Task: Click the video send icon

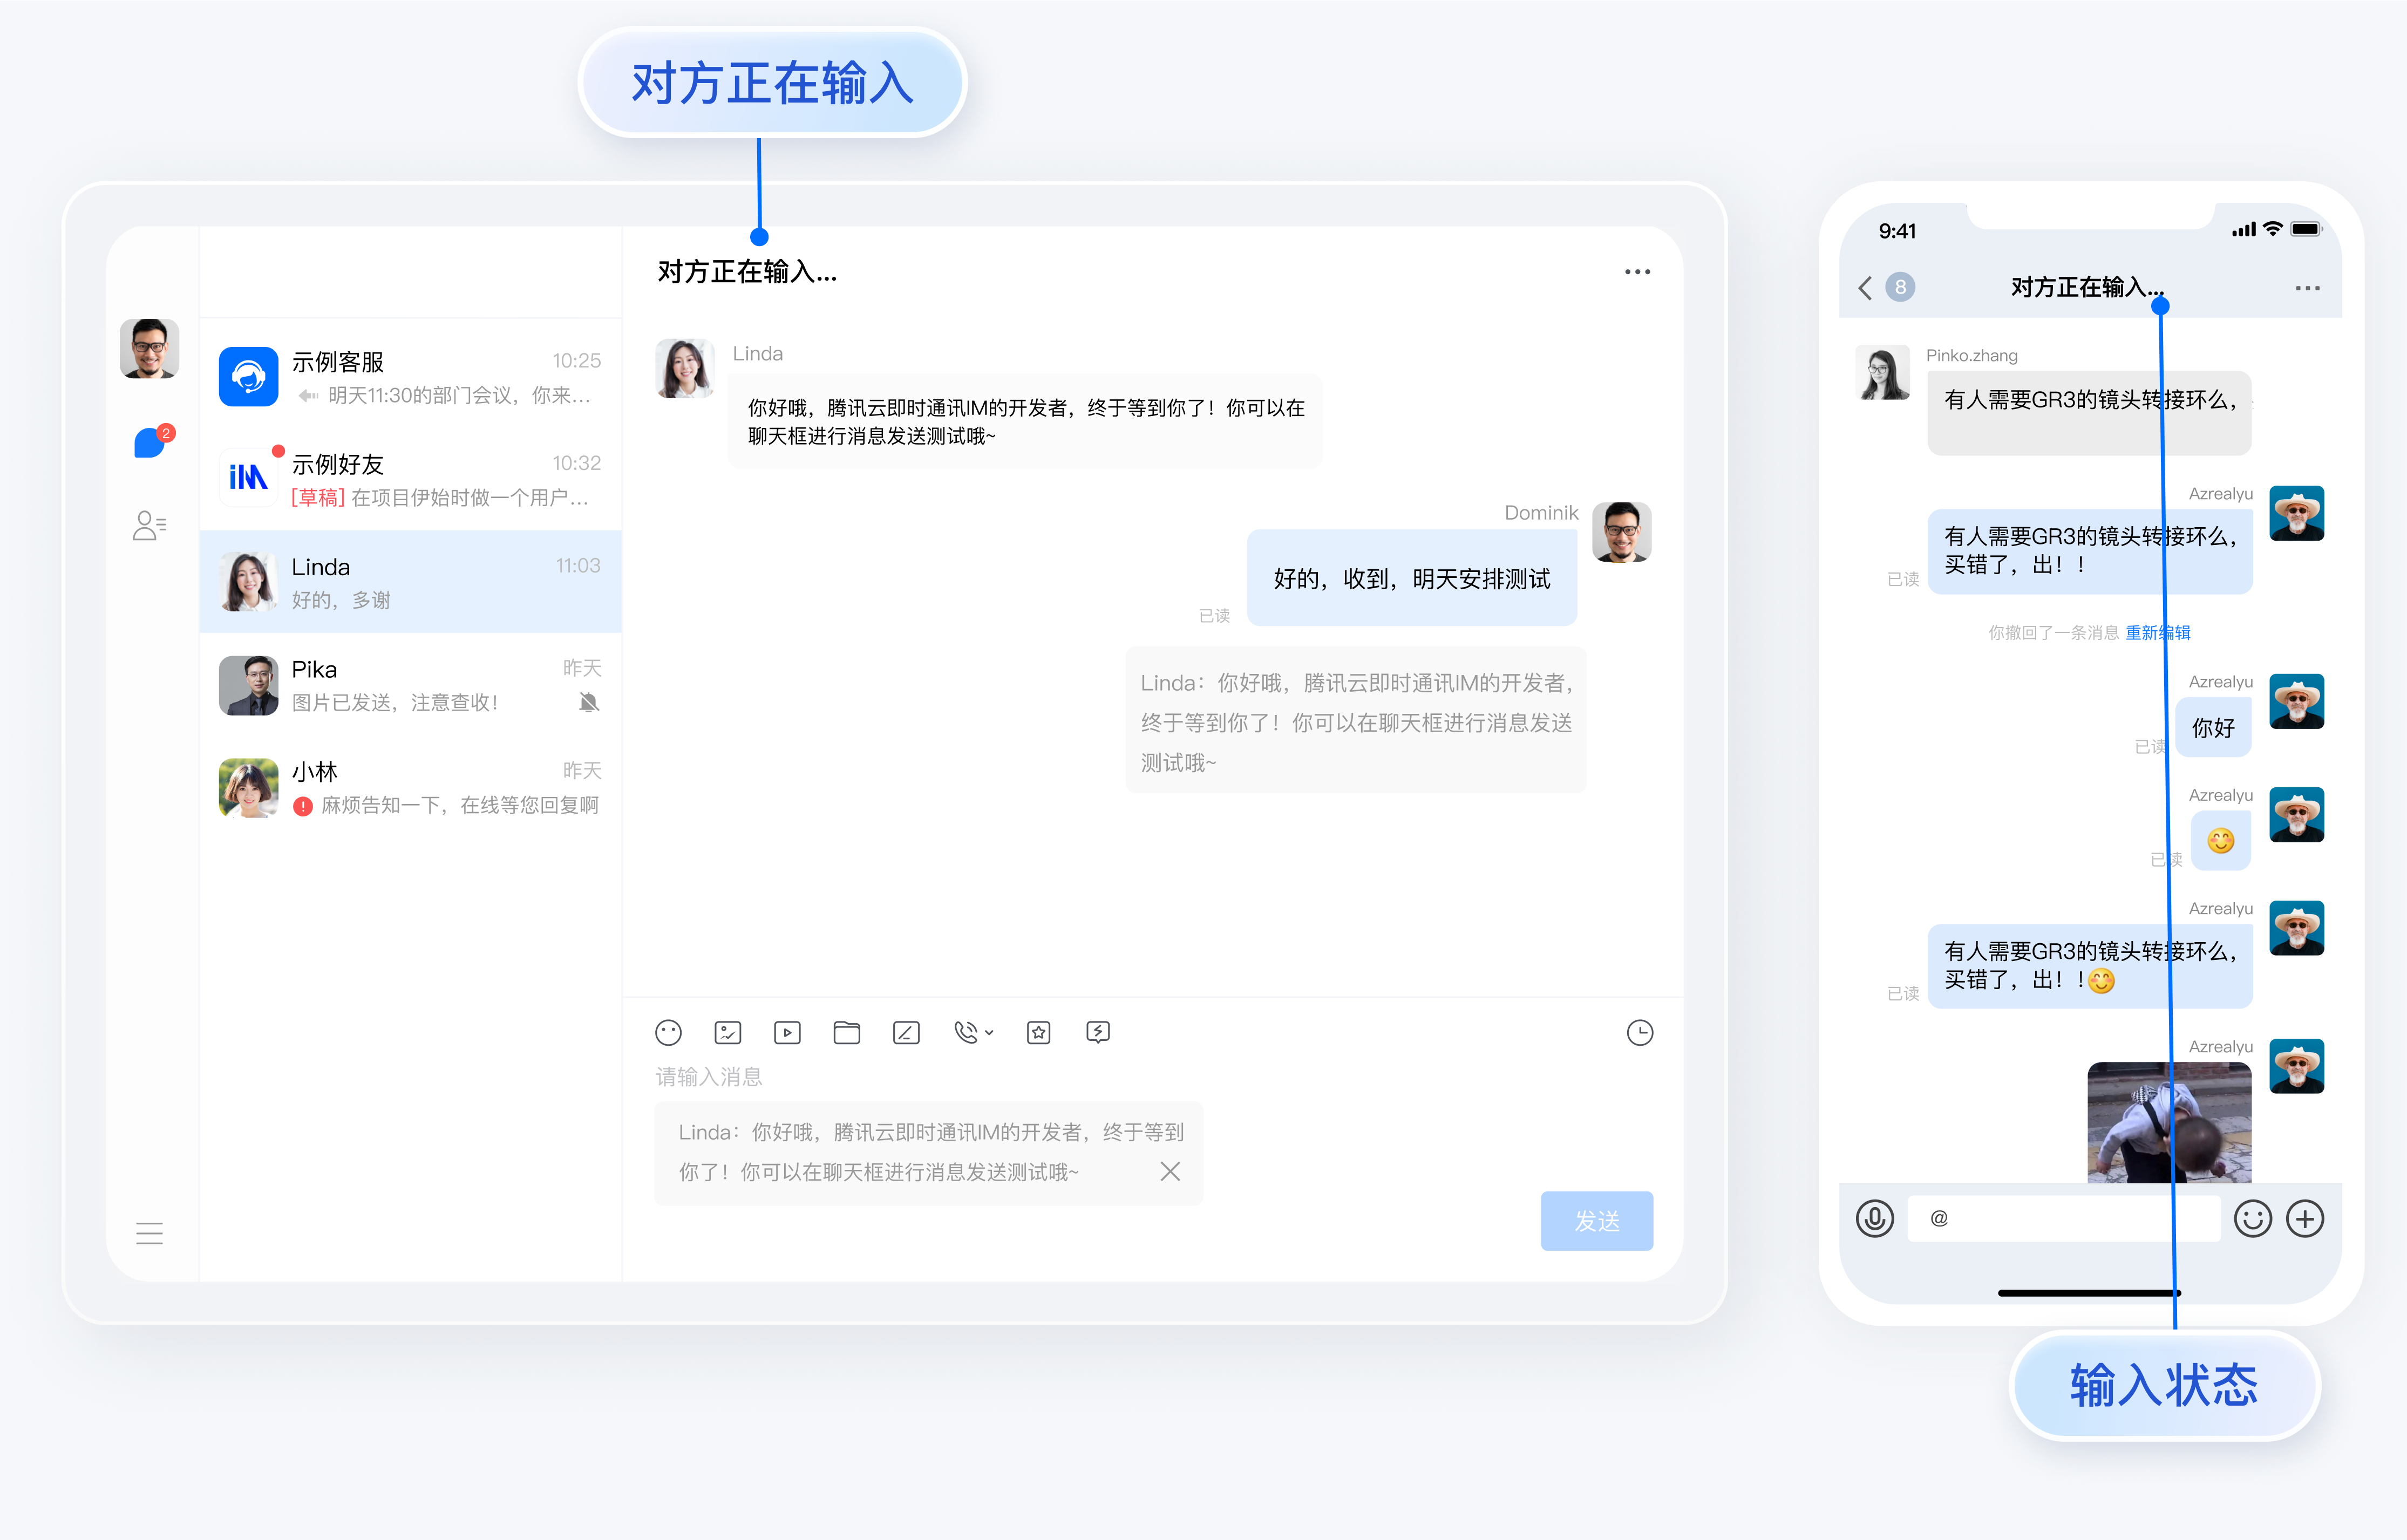Action: [x=787, y=1032]
